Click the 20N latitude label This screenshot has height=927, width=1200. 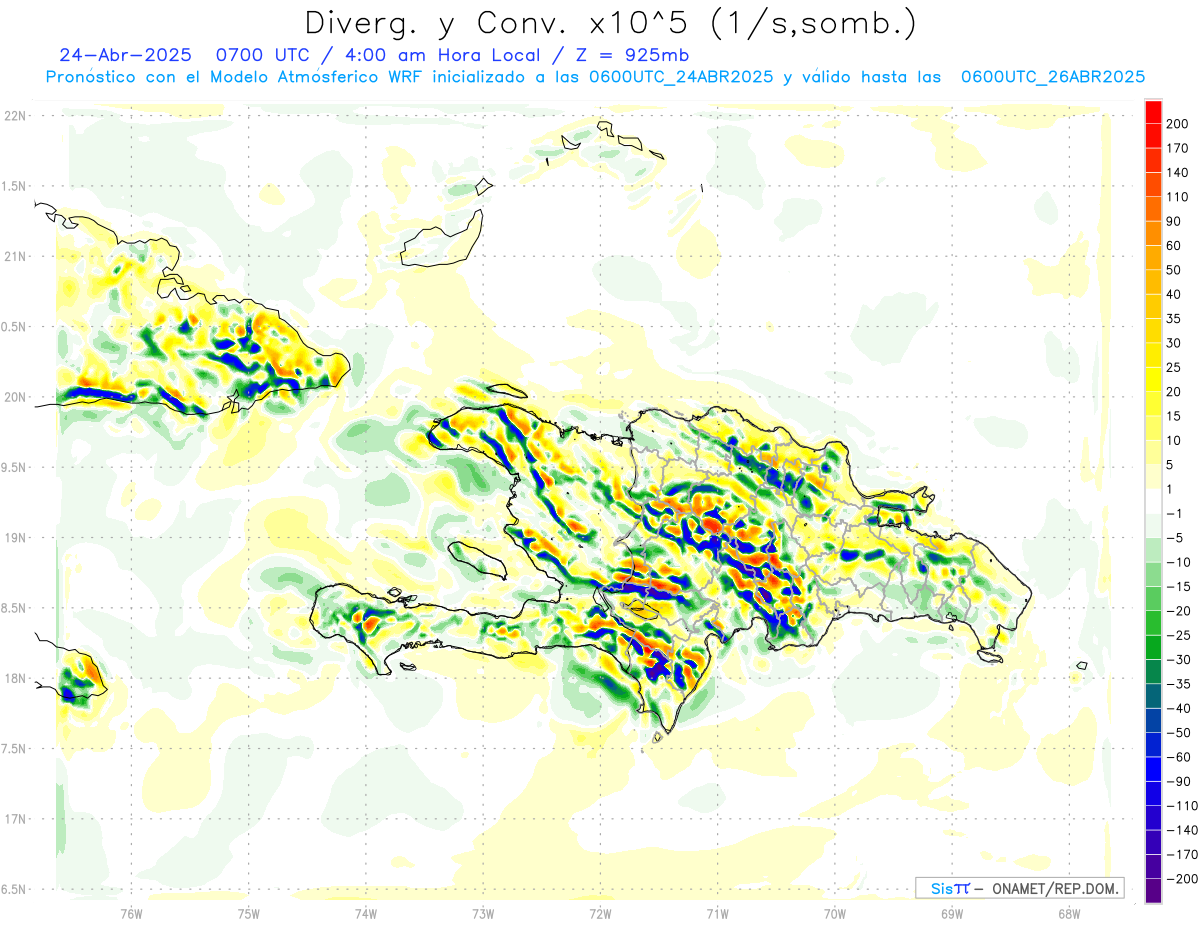point(15,397)
